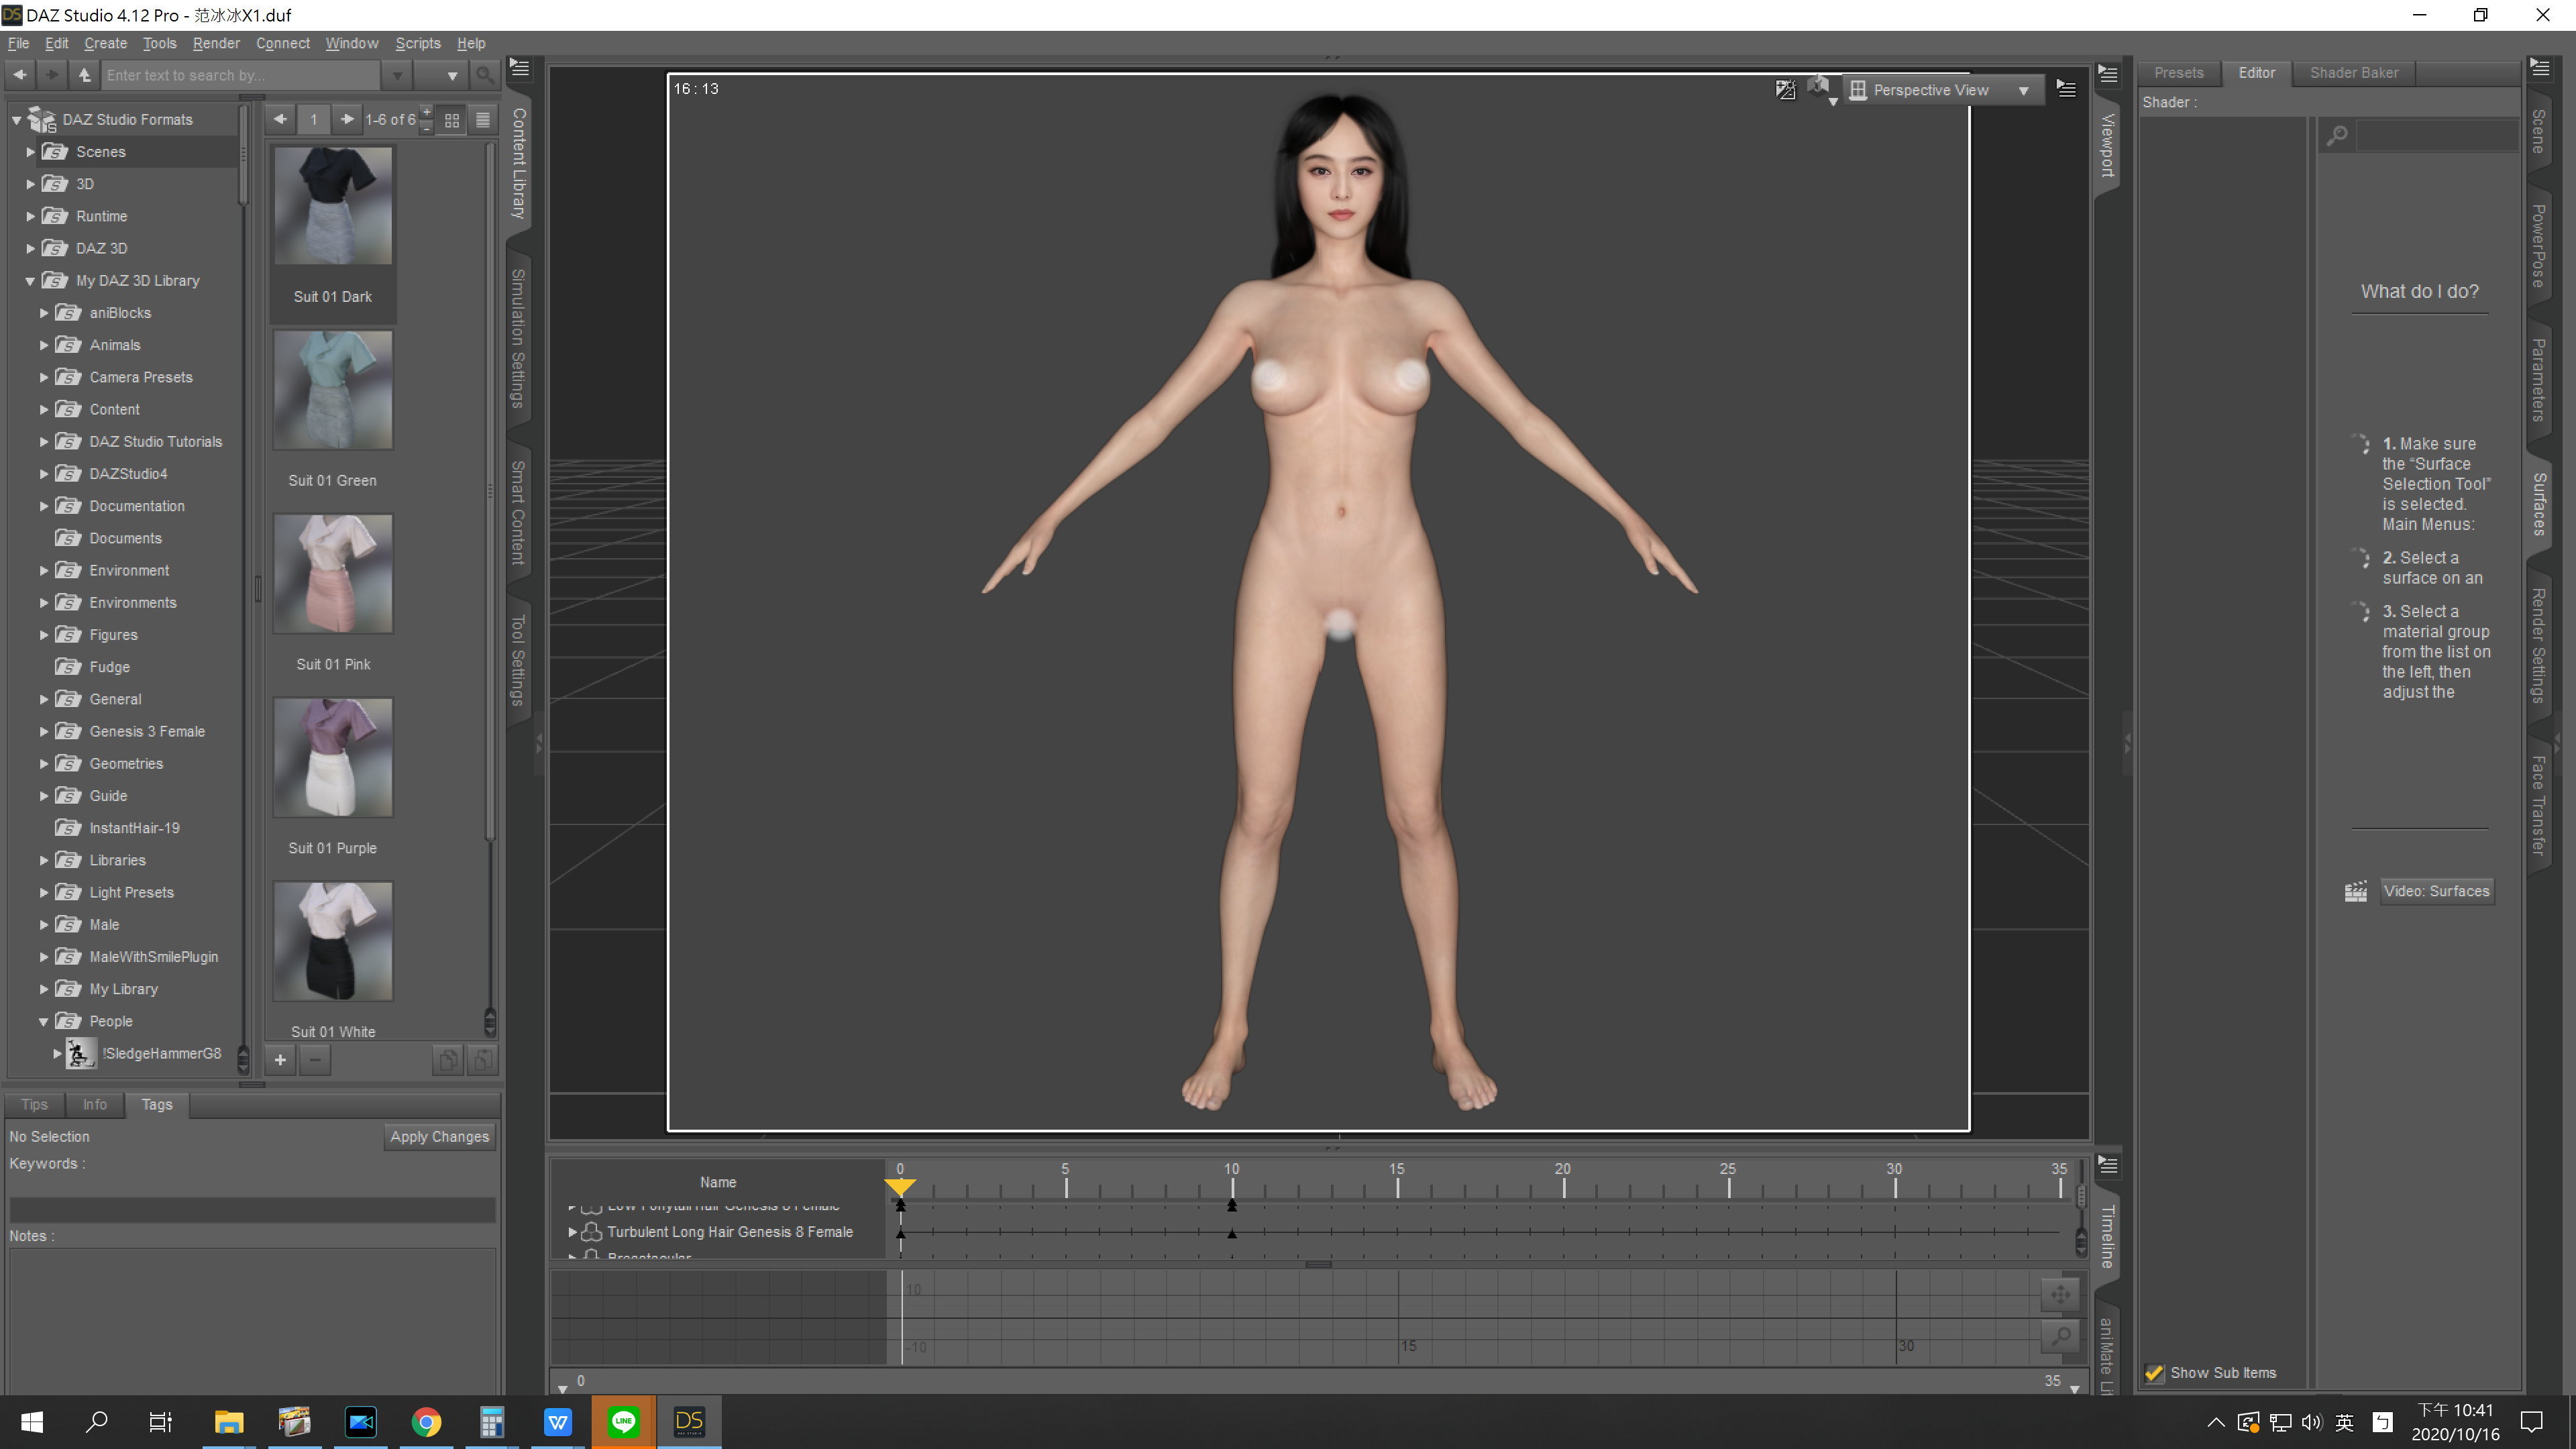Open the Content Library pane options menu

(520, 68)
